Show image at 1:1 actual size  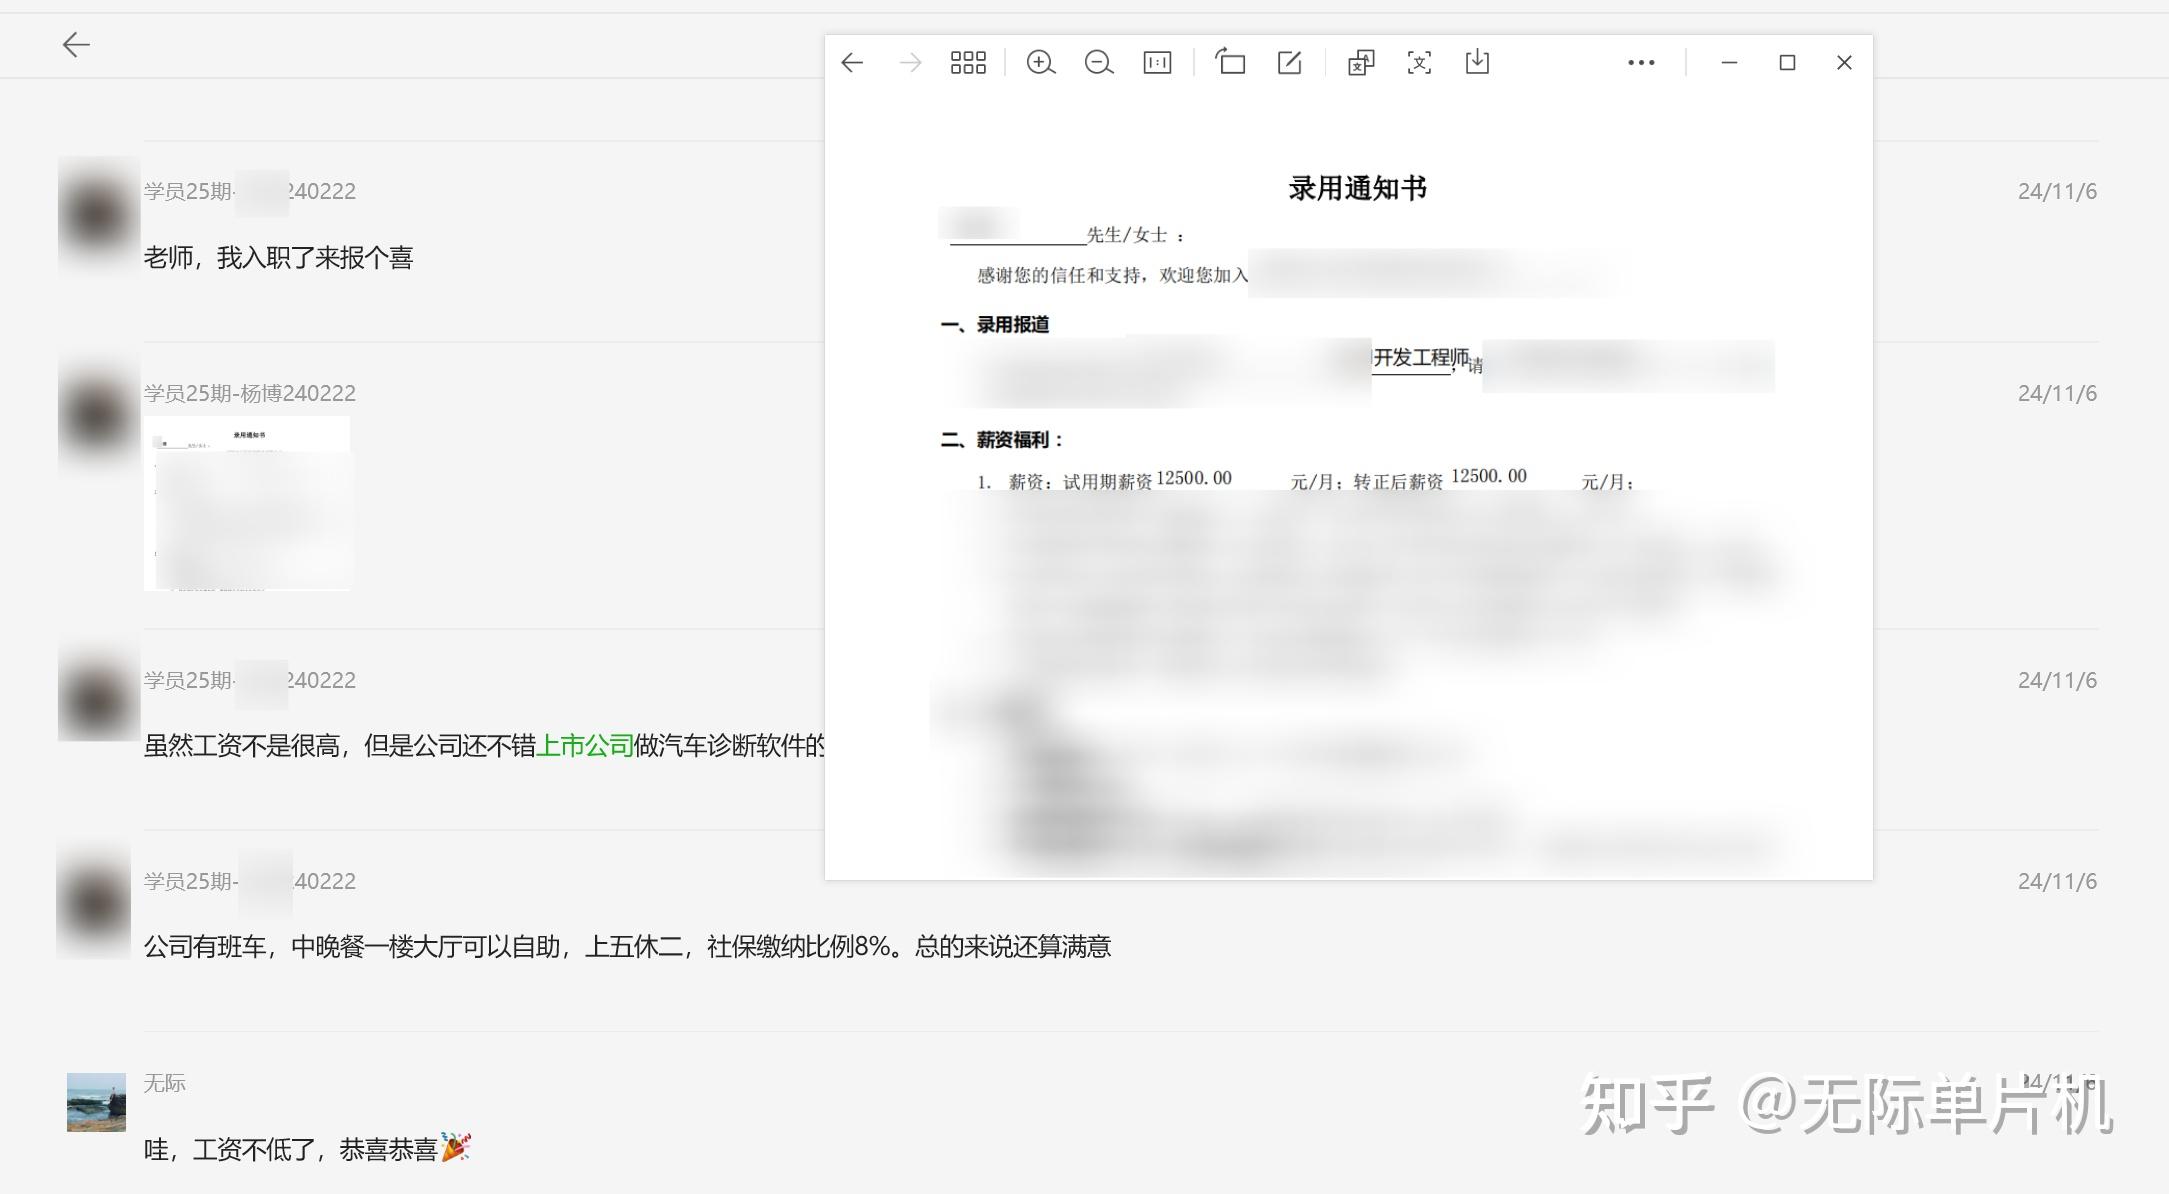coord(1157,63)
